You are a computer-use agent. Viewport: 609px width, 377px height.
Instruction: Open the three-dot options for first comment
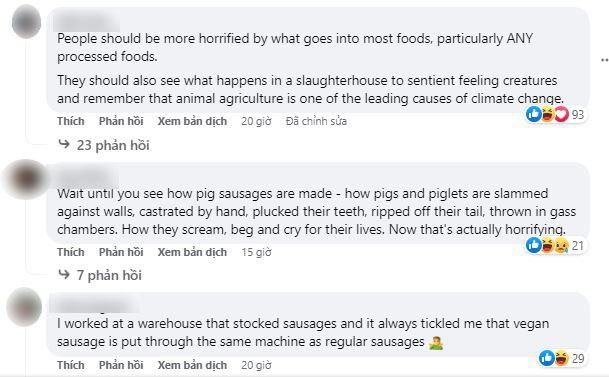coord(604,60)
